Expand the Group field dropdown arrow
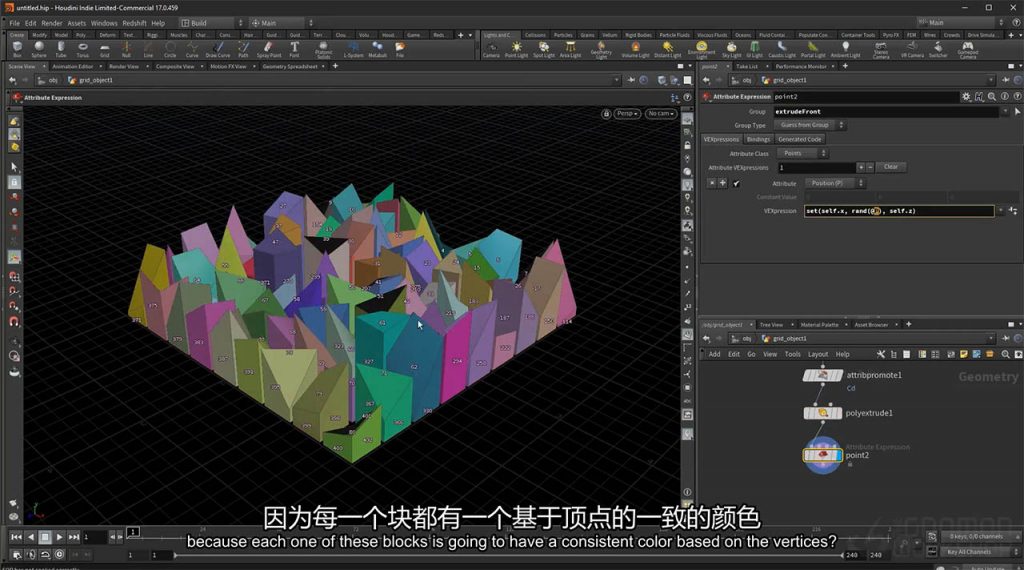The width and height of the screenshot is (1024, 570). coord(1004,112)
